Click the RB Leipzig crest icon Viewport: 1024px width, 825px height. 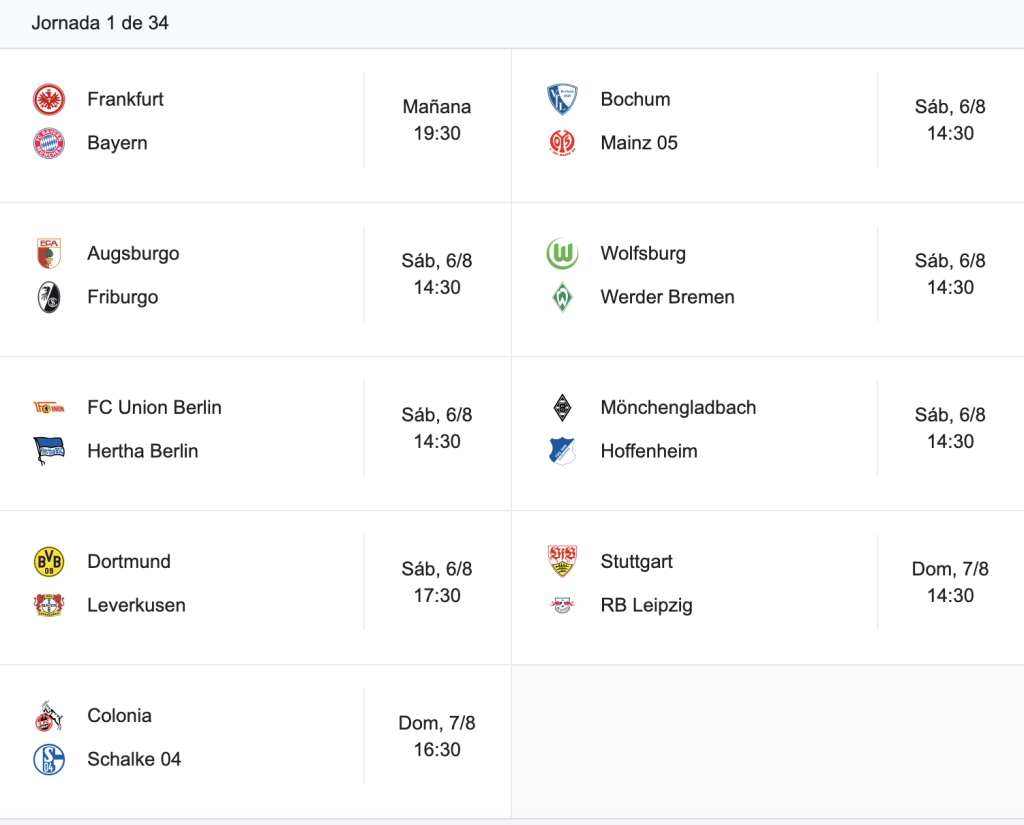(562, 606)
